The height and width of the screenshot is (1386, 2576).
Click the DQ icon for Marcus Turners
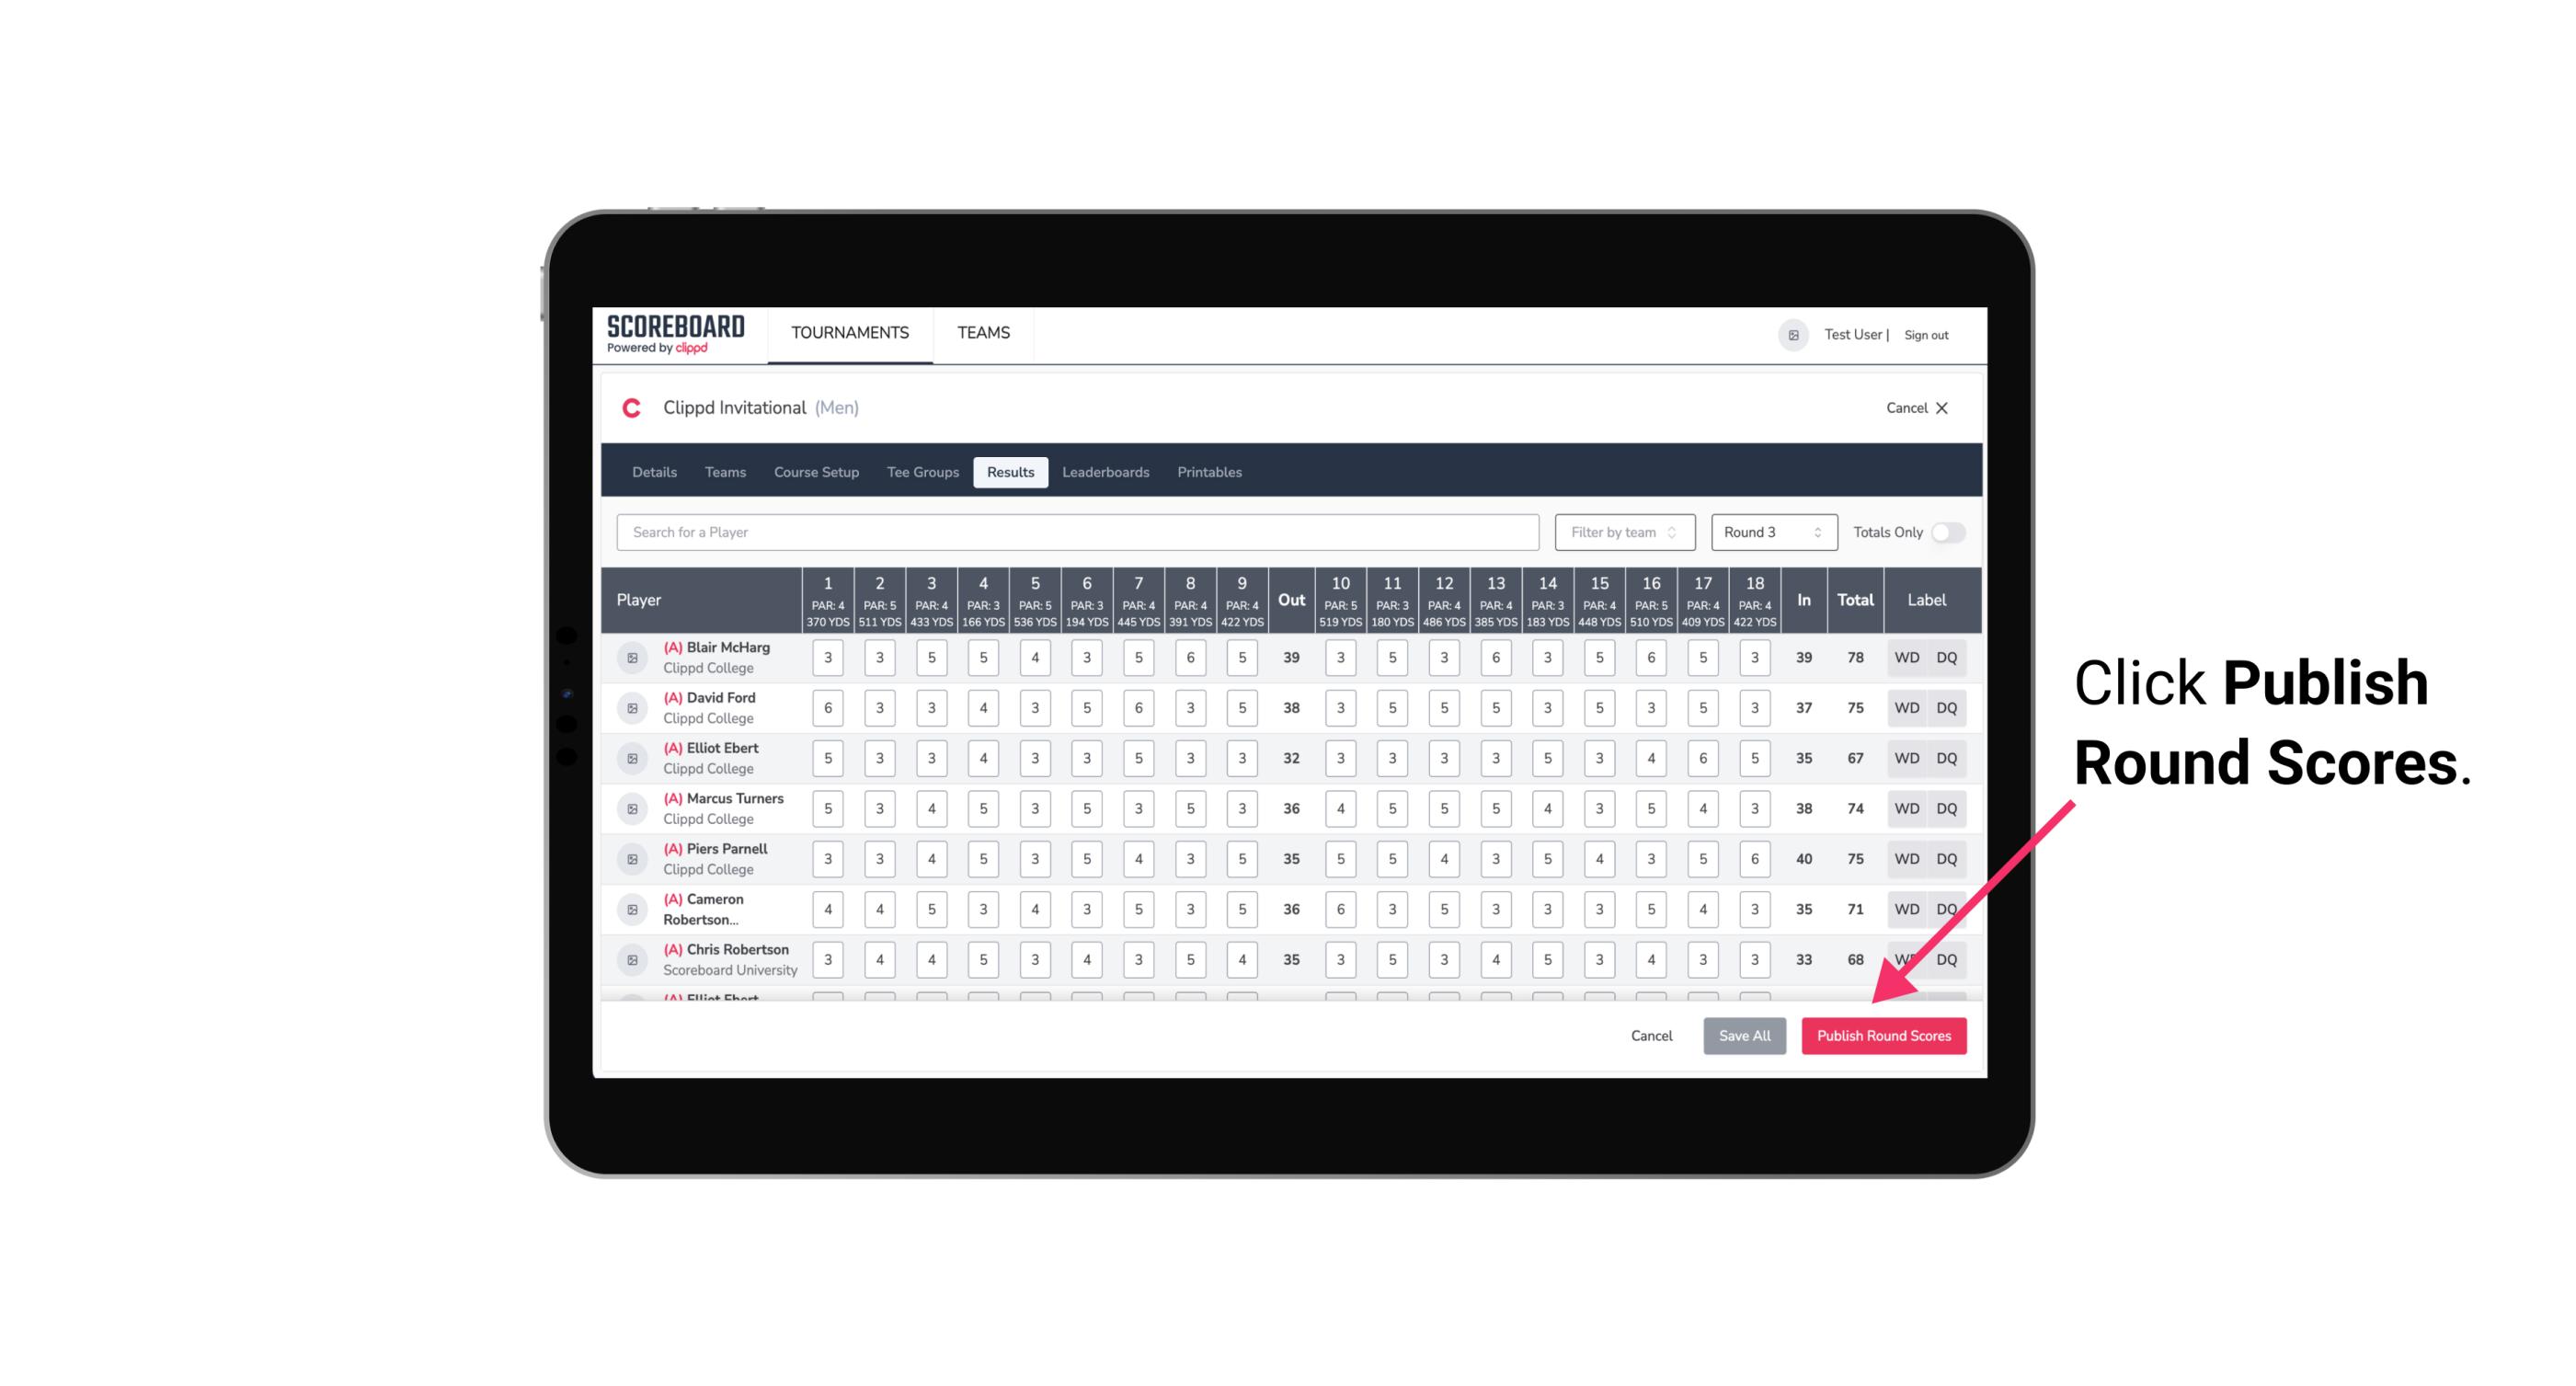(1947, 808)
